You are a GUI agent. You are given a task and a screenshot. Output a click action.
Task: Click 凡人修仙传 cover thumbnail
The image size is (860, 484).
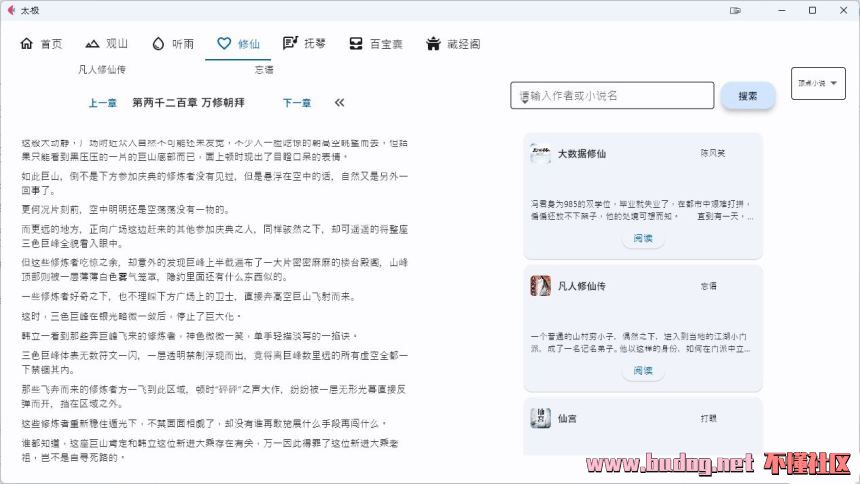[540, 286]
